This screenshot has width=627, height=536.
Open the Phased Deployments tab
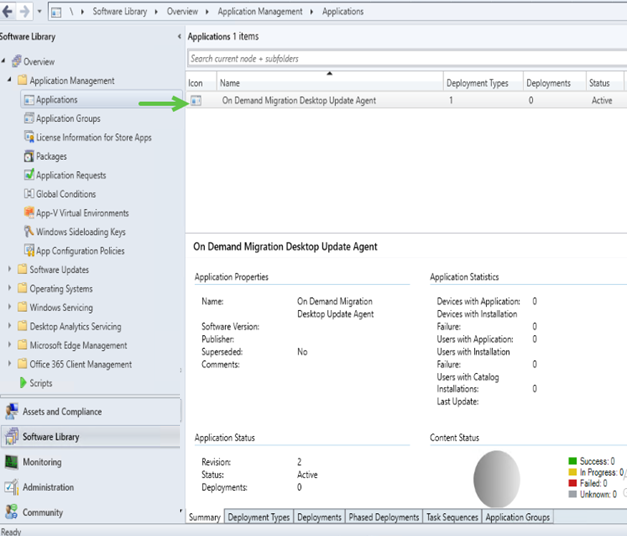click(x=384, y=517)
